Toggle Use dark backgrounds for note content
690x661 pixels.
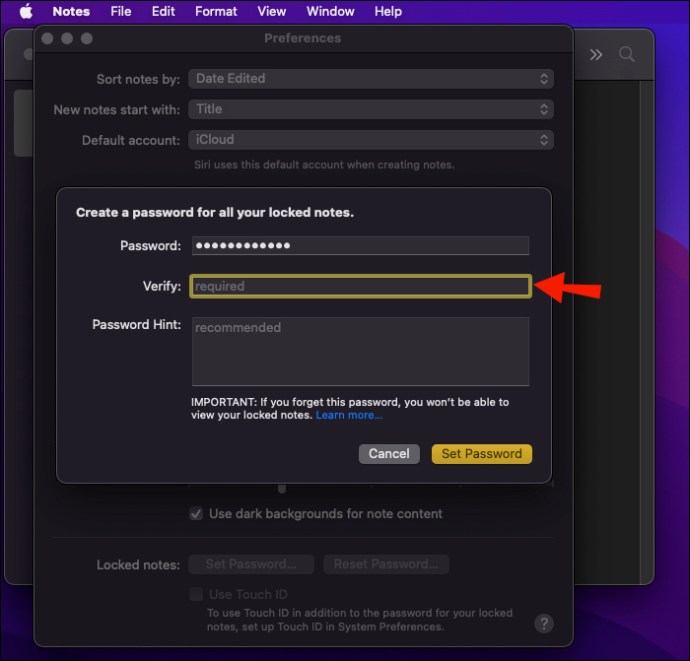pos(196,514)
